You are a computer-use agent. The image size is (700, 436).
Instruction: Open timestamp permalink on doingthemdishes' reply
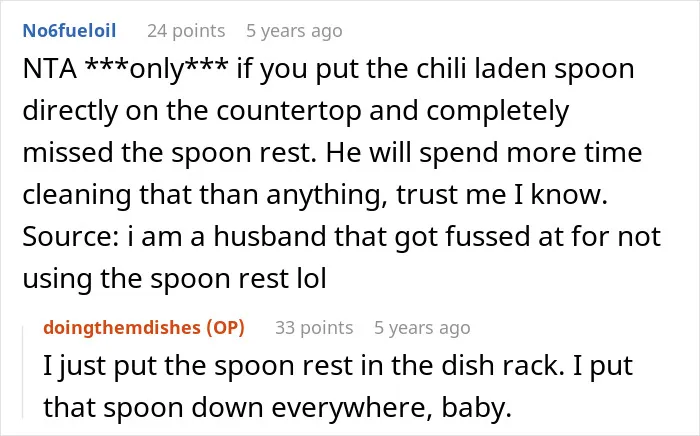(422, 328)
